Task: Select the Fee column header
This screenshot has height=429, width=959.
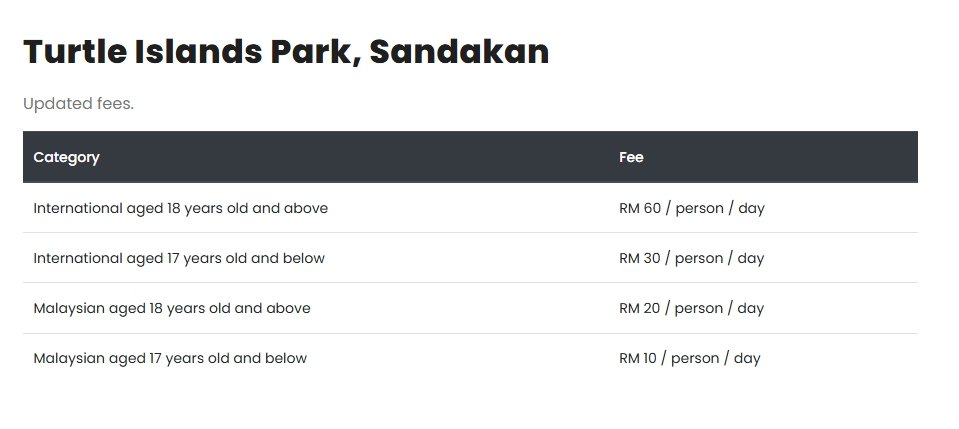Action: 631,157
